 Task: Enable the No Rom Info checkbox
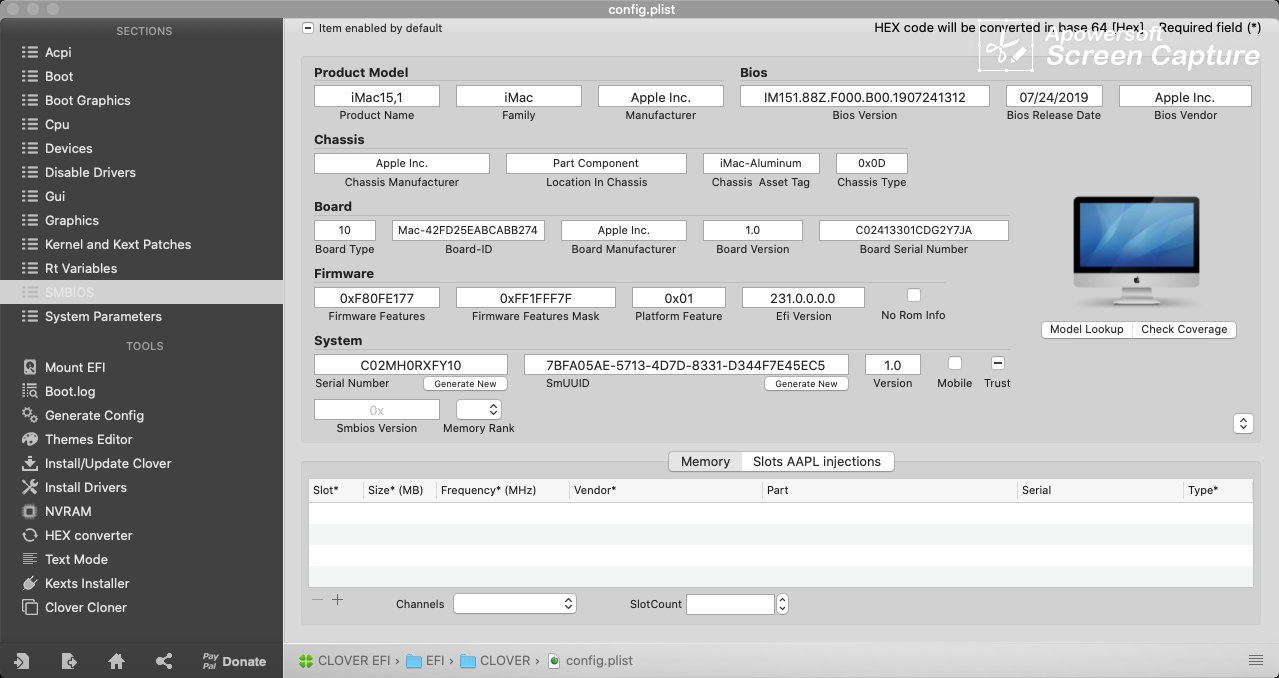click(x=913, y=295)
